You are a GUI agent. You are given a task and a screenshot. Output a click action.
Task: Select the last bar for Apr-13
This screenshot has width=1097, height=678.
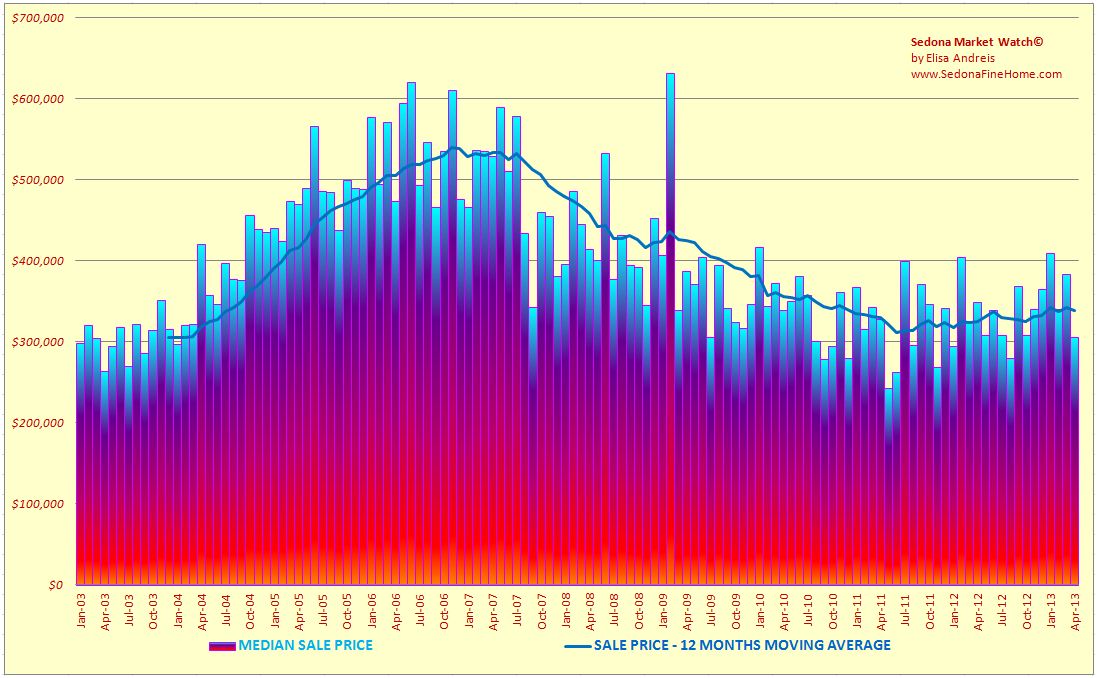coord(1075,461)
